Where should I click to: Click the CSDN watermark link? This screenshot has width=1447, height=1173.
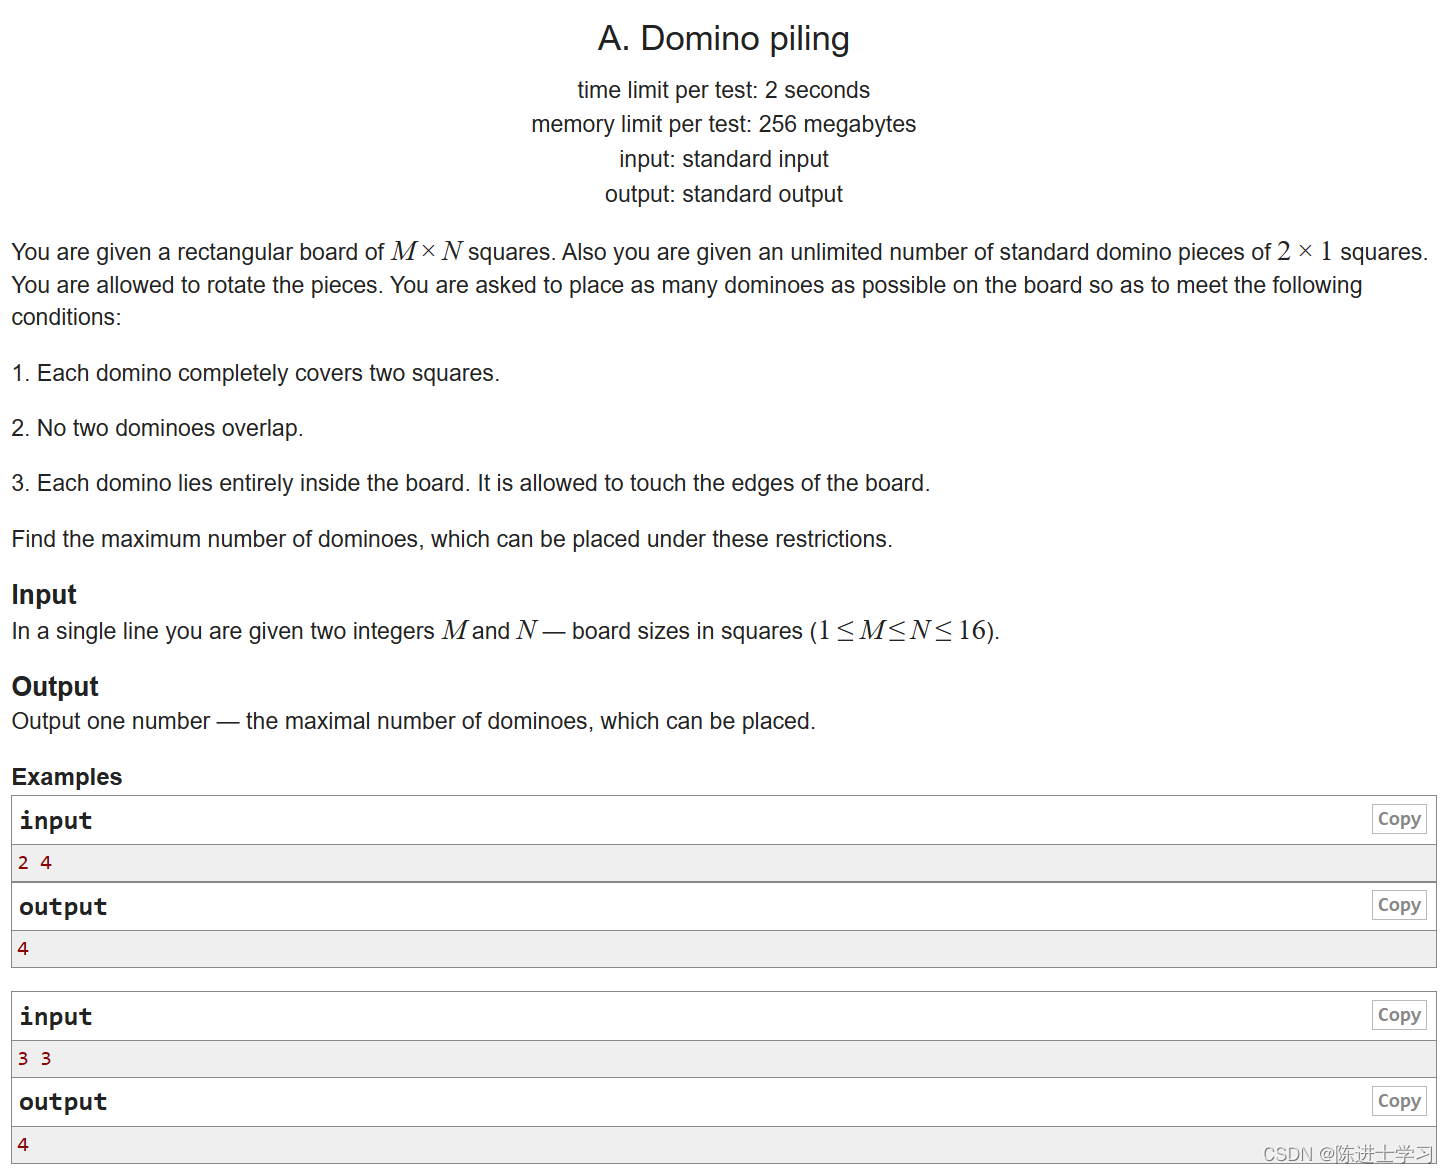pos(1345,1152)
